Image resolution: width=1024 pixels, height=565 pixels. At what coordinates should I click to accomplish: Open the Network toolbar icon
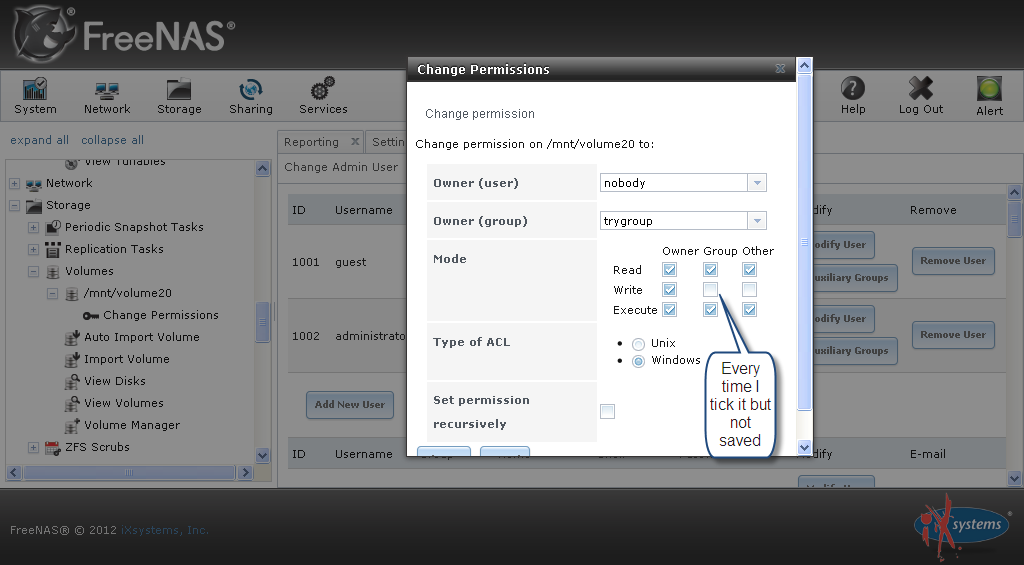tap(107, 89)
